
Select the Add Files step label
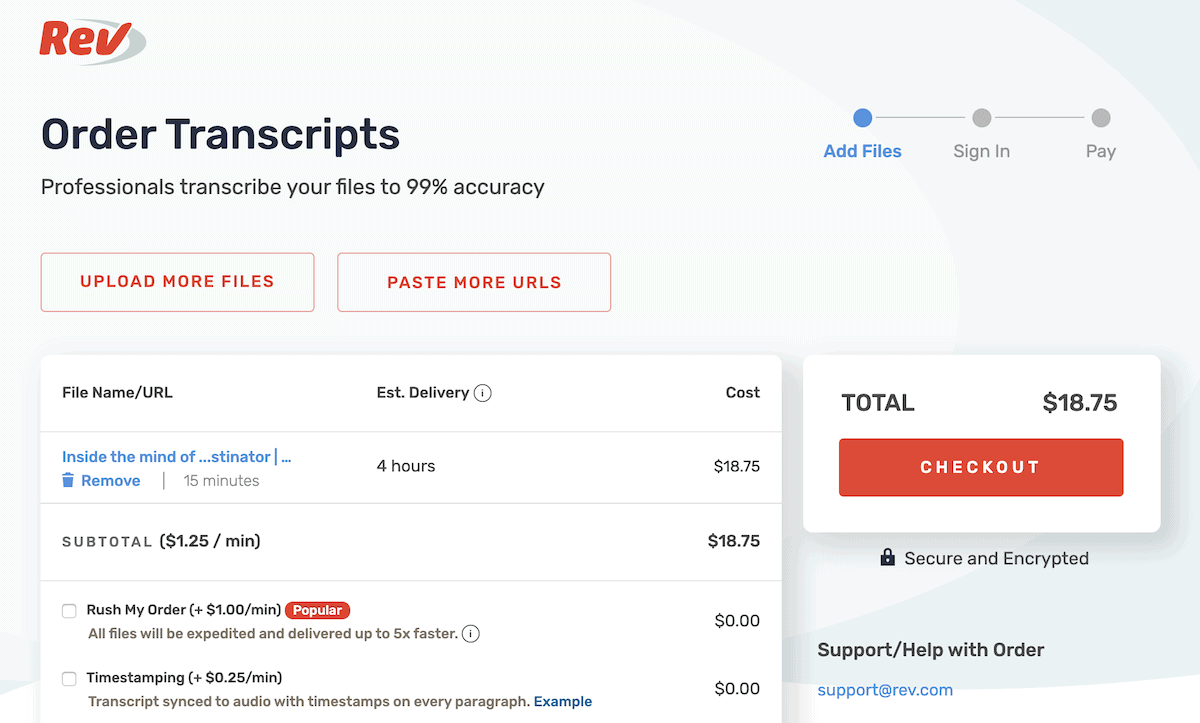(x=862, y=152)
